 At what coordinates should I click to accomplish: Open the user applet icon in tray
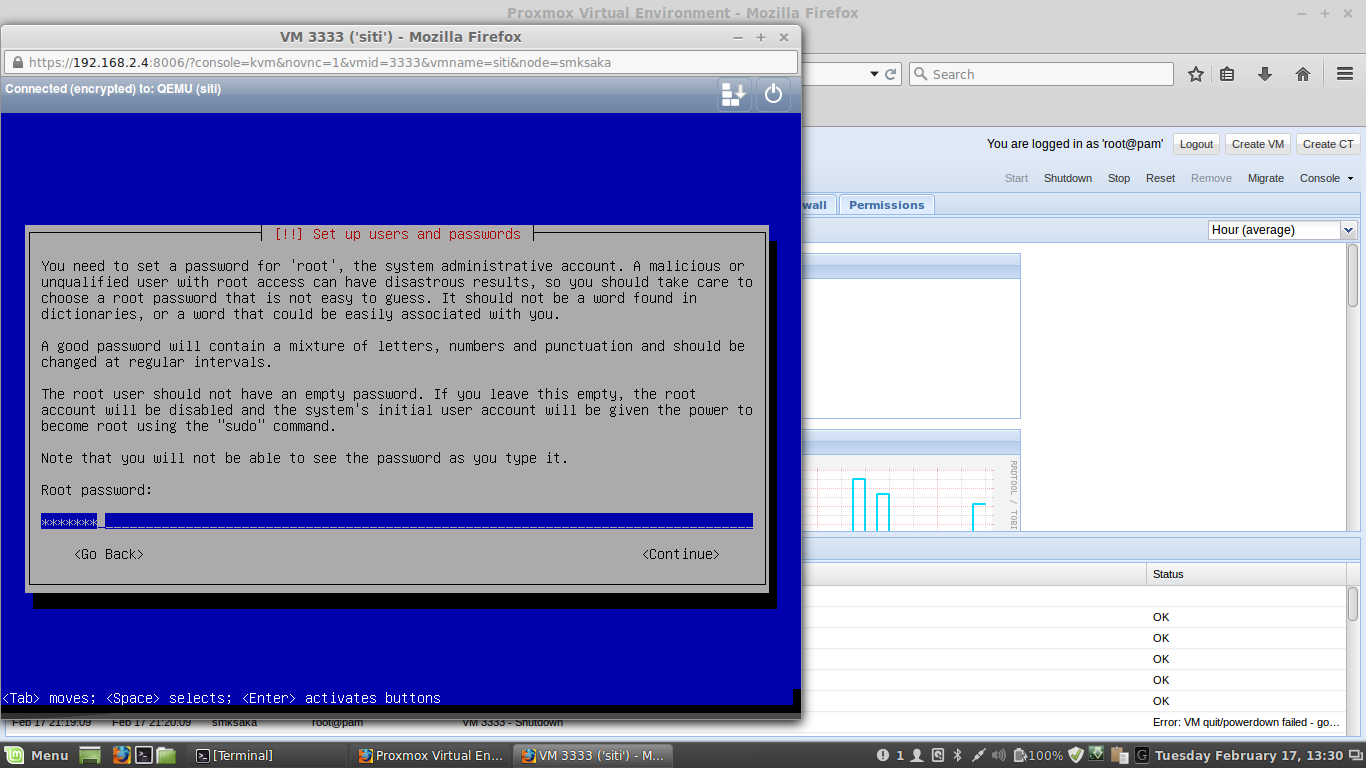[917, 755]
